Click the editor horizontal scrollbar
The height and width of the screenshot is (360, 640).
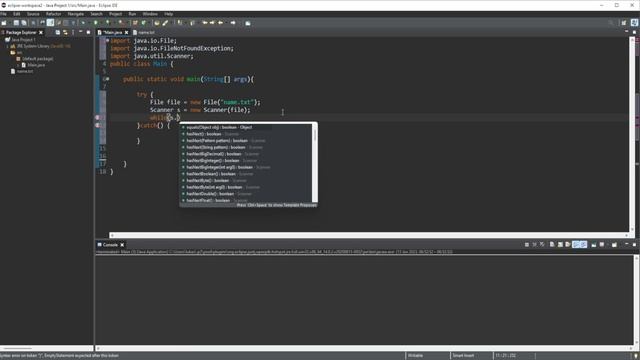tap(369, 235)
